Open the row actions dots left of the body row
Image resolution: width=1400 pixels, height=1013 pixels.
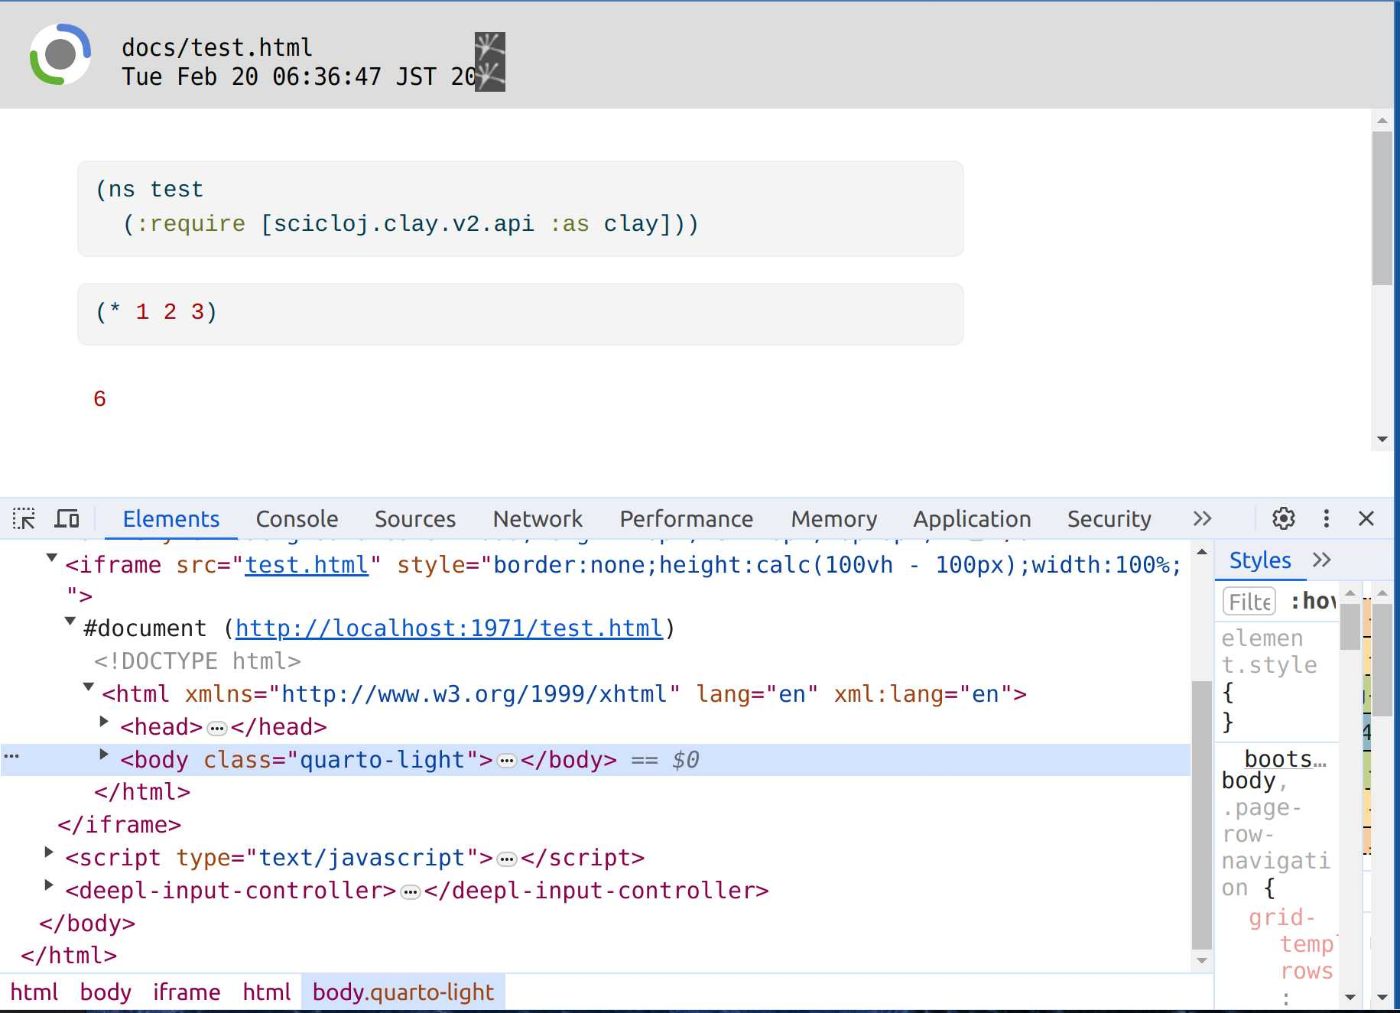(12, 756)
